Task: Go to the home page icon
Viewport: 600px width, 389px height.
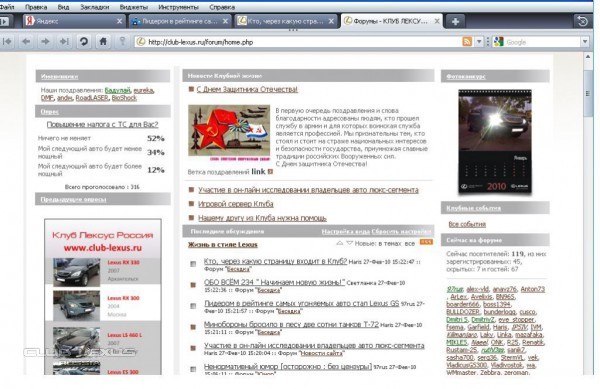Action: pyautogui.click(x=103, y=42)
